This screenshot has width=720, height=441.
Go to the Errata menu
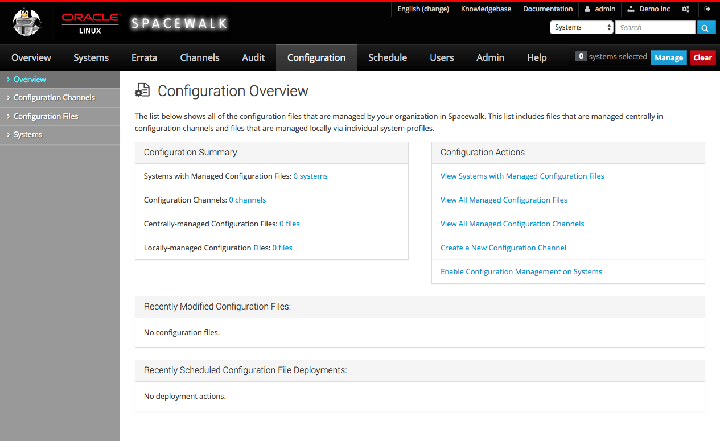click(x=144, y=57)
